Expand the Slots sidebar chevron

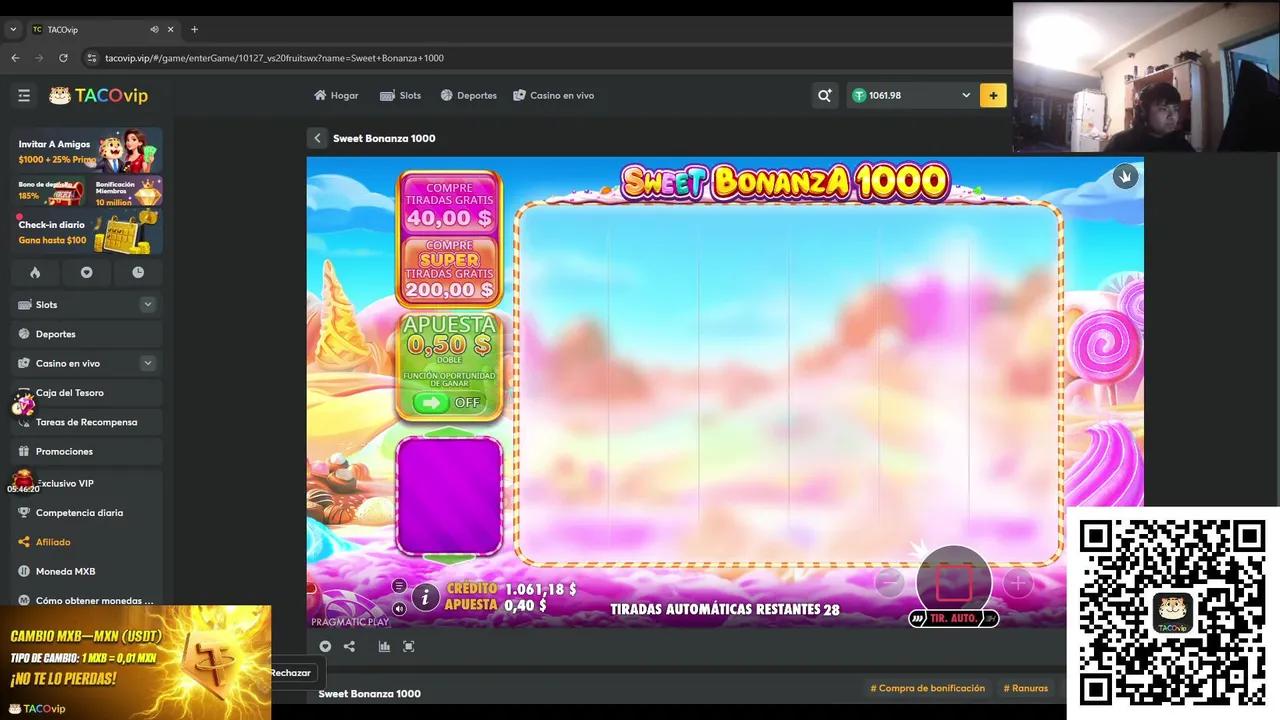(148, 305)
